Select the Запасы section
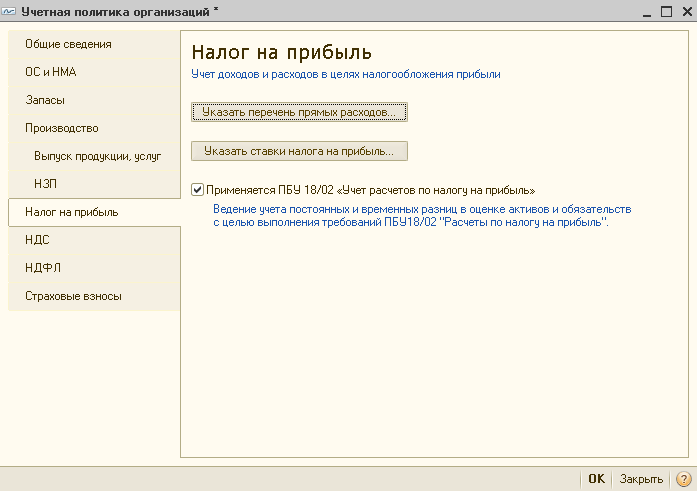This screenshot has width=697, height=491. click(94, 100)
